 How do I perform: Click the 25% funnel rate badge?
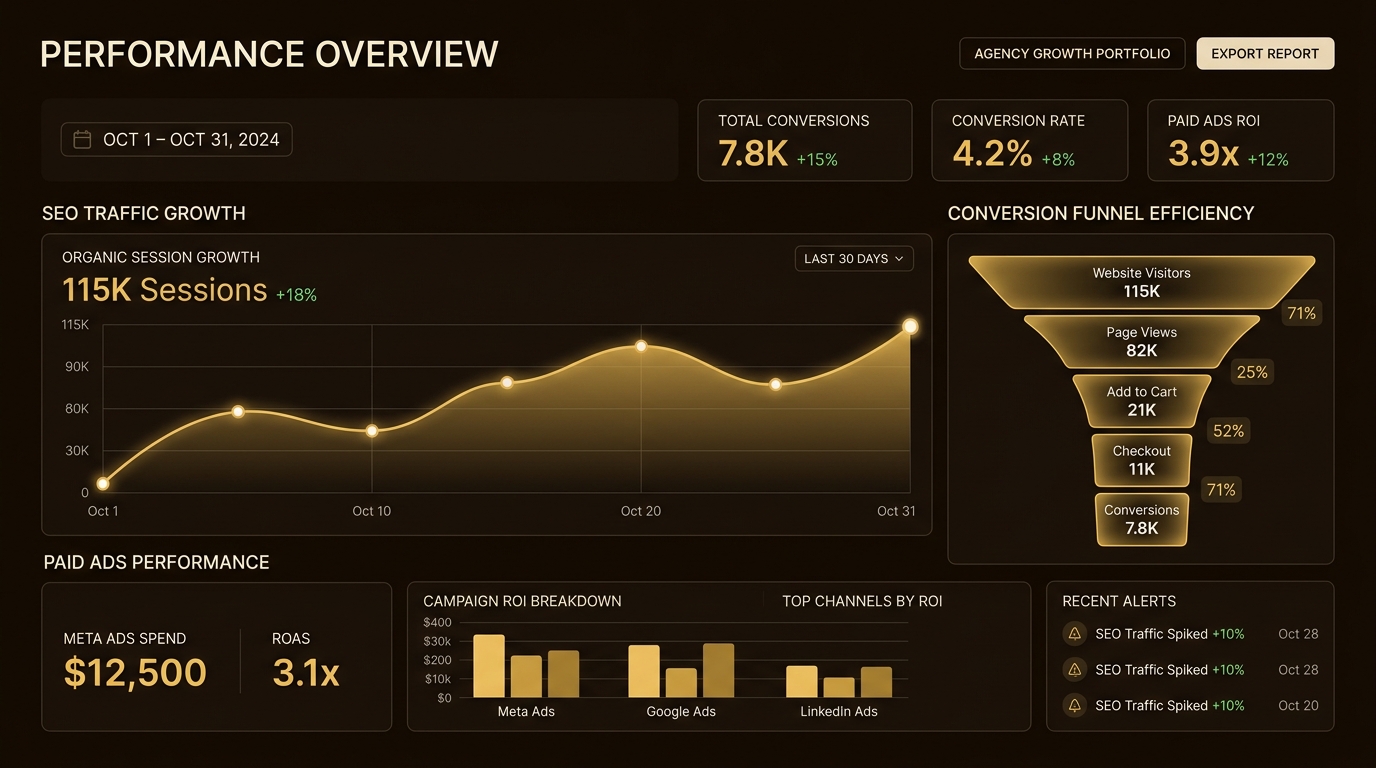pyautogui.click(x=1252, y=372)
